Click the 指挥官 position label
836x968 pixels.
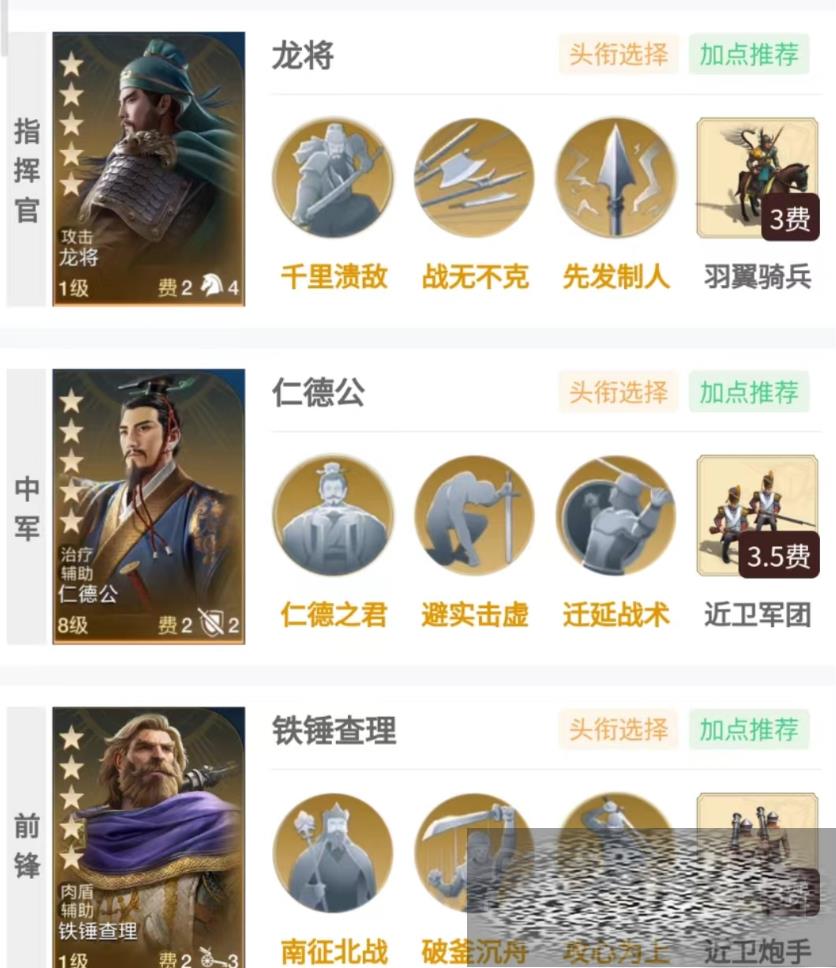[x=27, y=170]
